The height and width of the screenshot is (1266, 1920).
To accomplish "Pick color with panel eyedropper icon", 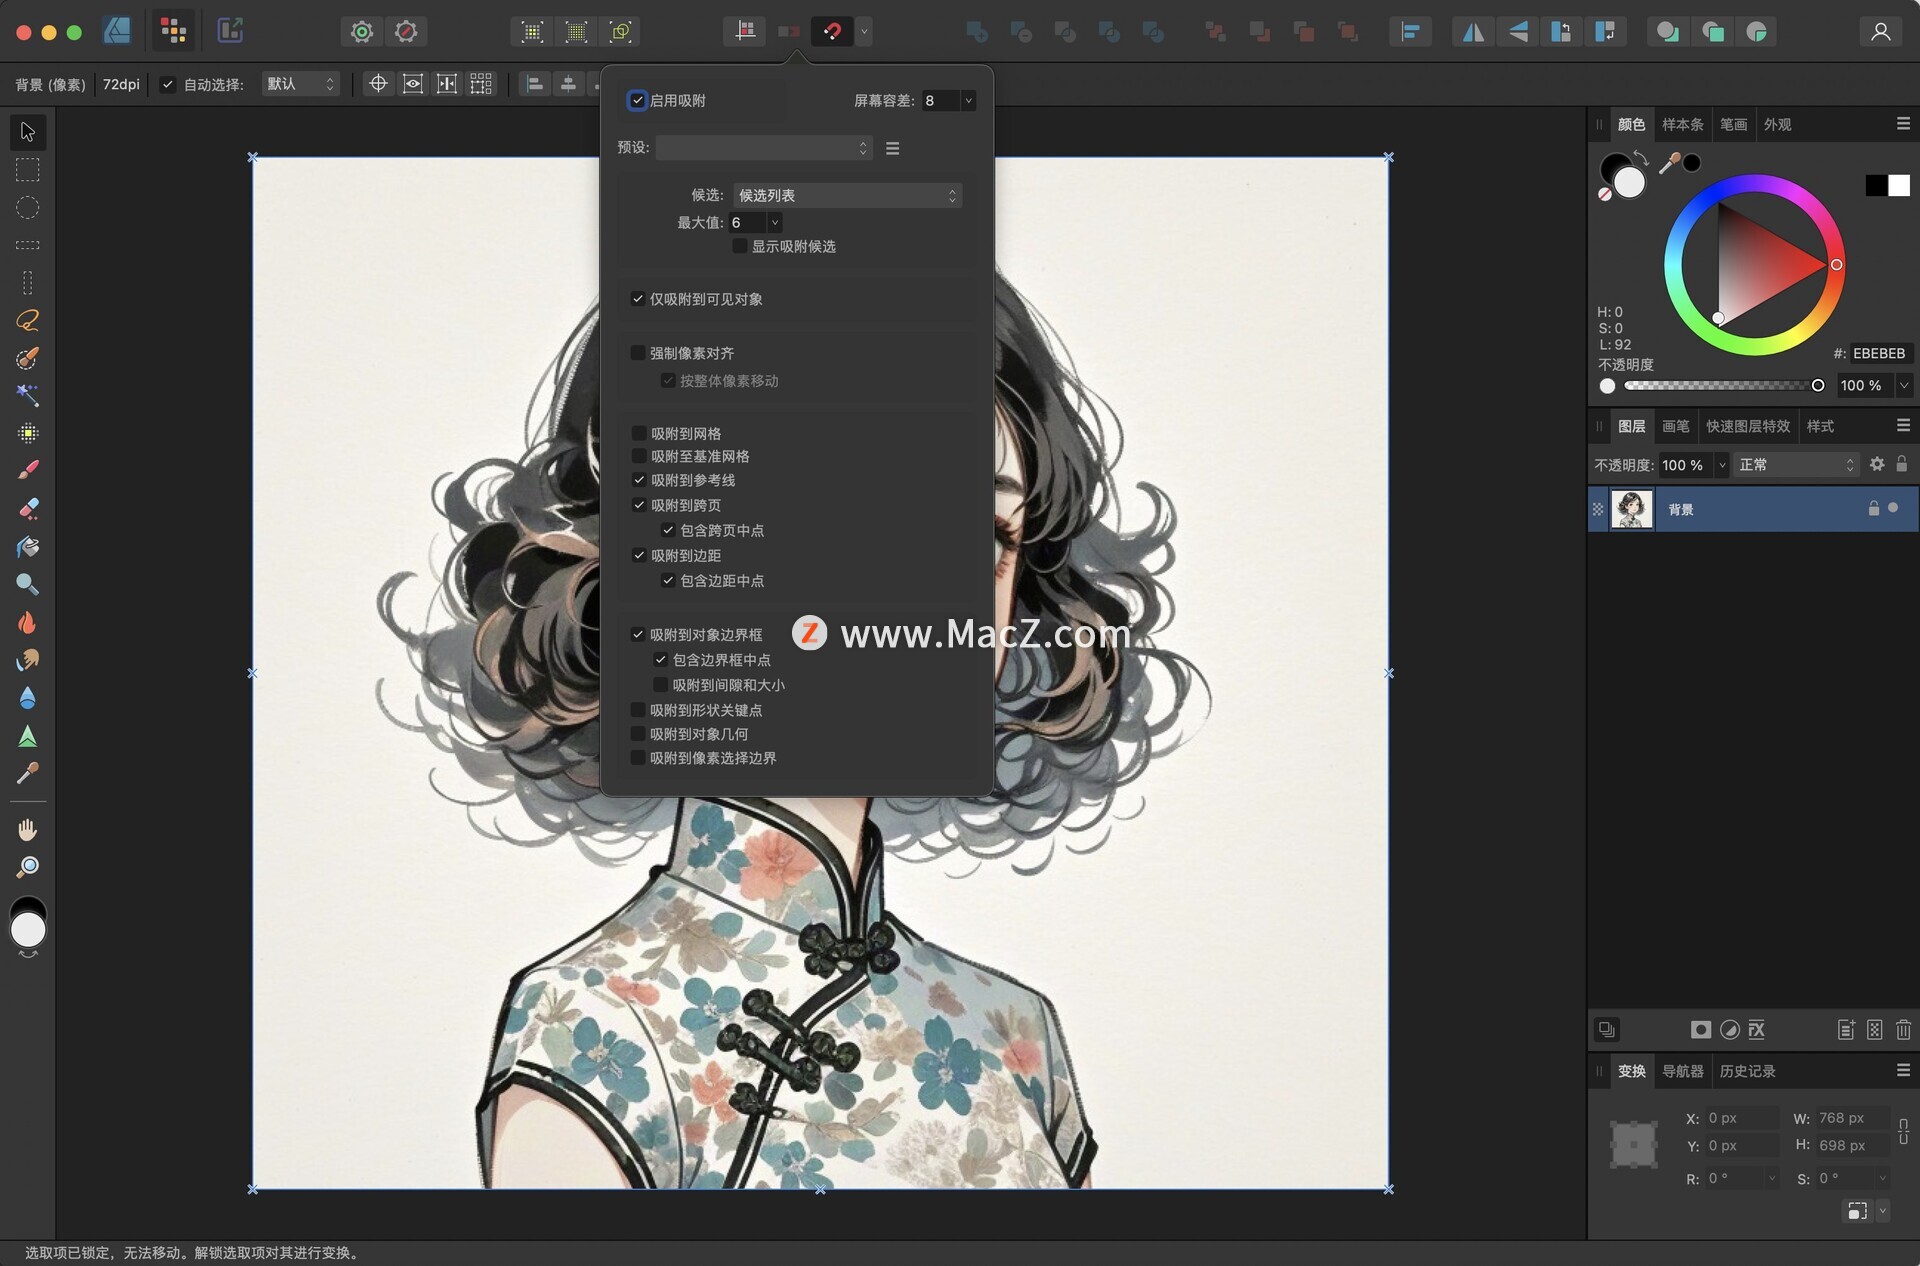I will [x=1669, y=162].
